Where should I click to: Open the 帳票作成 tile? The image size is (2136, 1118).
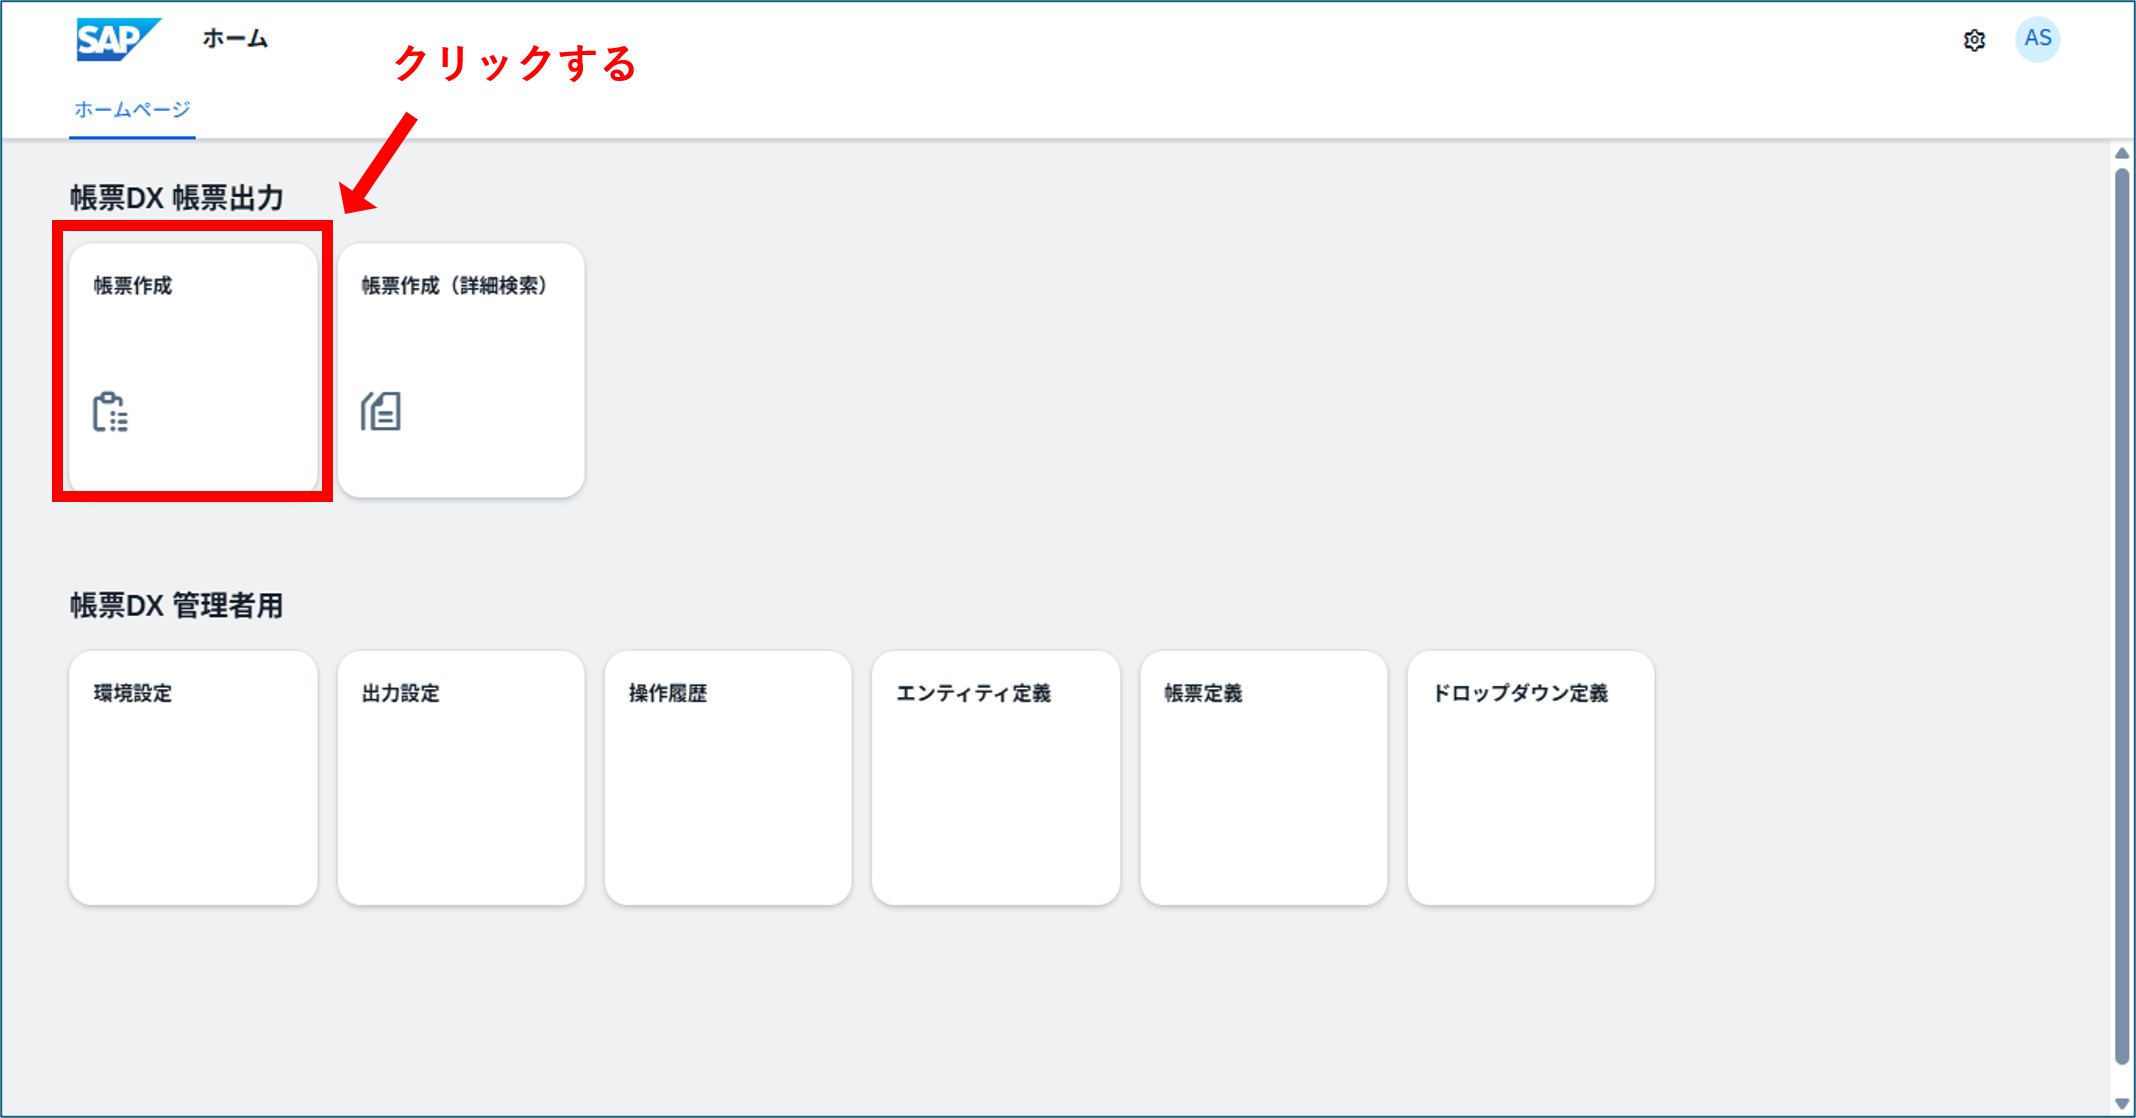193,370
